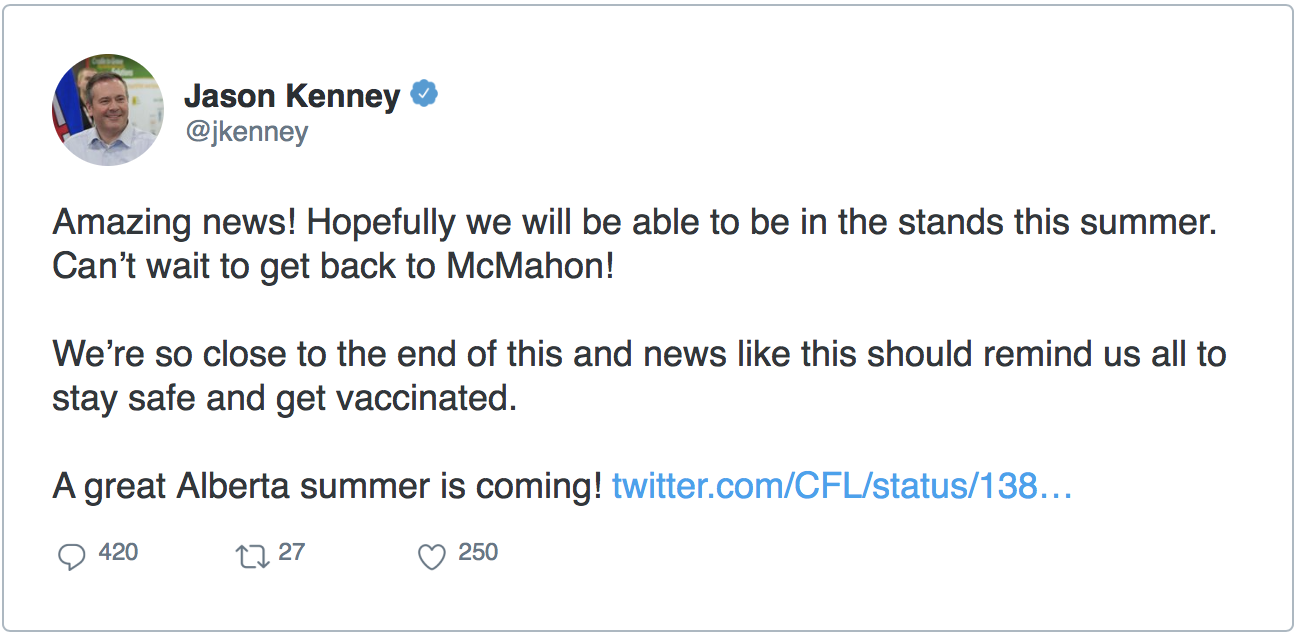The height and width of the screenshot is (634, 1304).
Task: Click the 250 likes count
Action: pos(477,553)
